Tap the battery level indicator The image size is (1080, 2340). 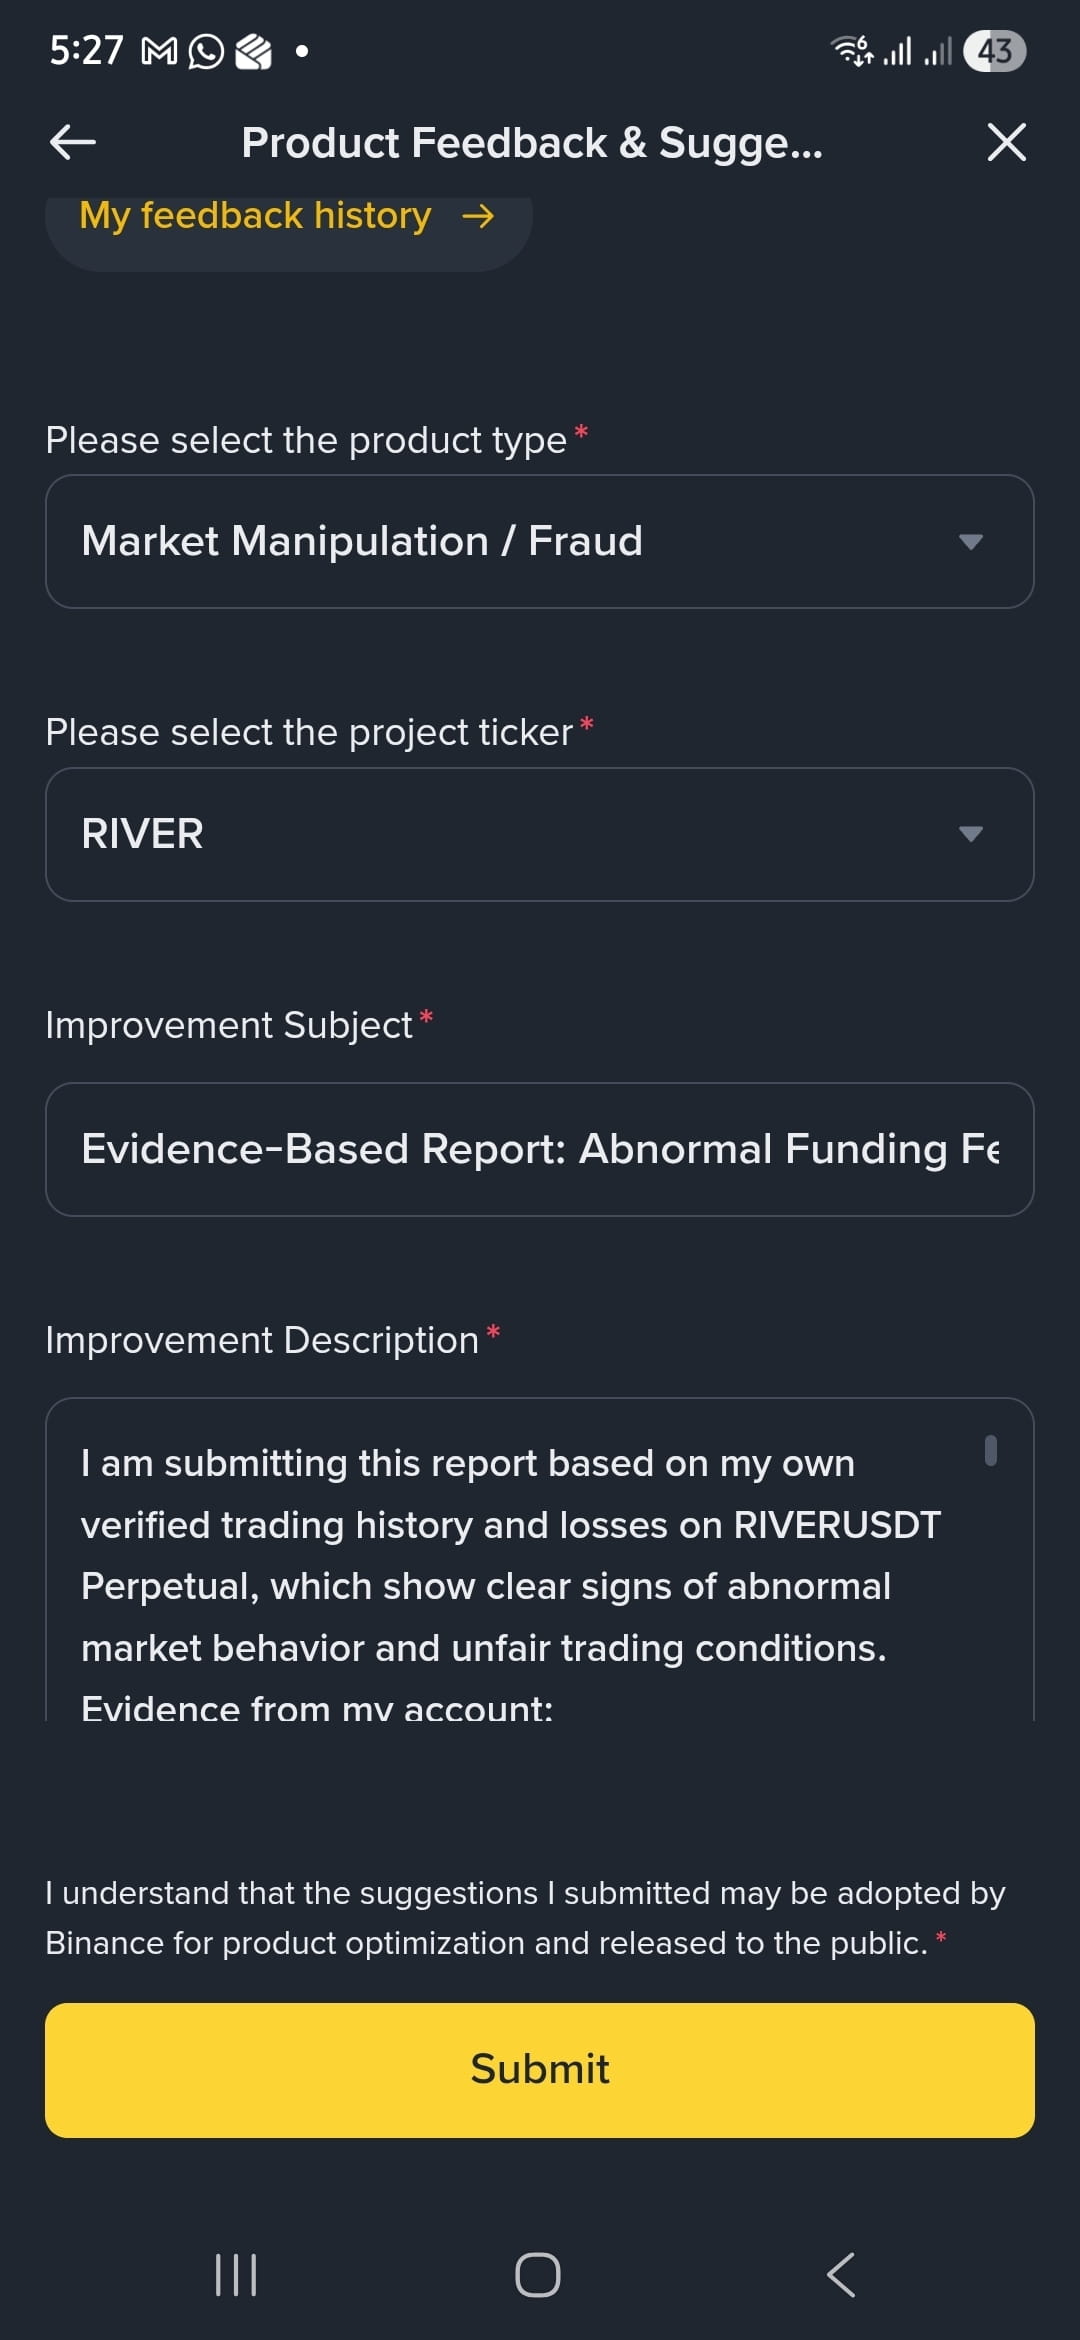(994, 51)
